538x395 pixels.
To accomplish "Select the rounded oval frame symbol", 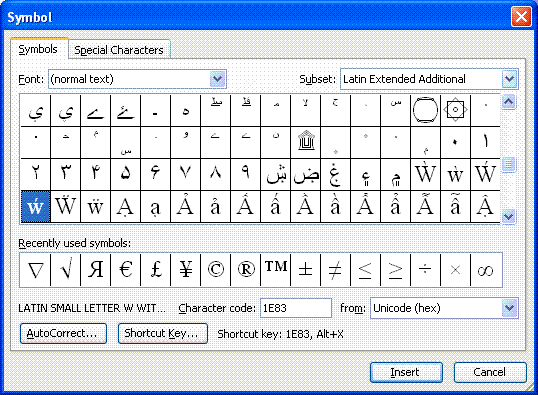I will click(425, 111).
